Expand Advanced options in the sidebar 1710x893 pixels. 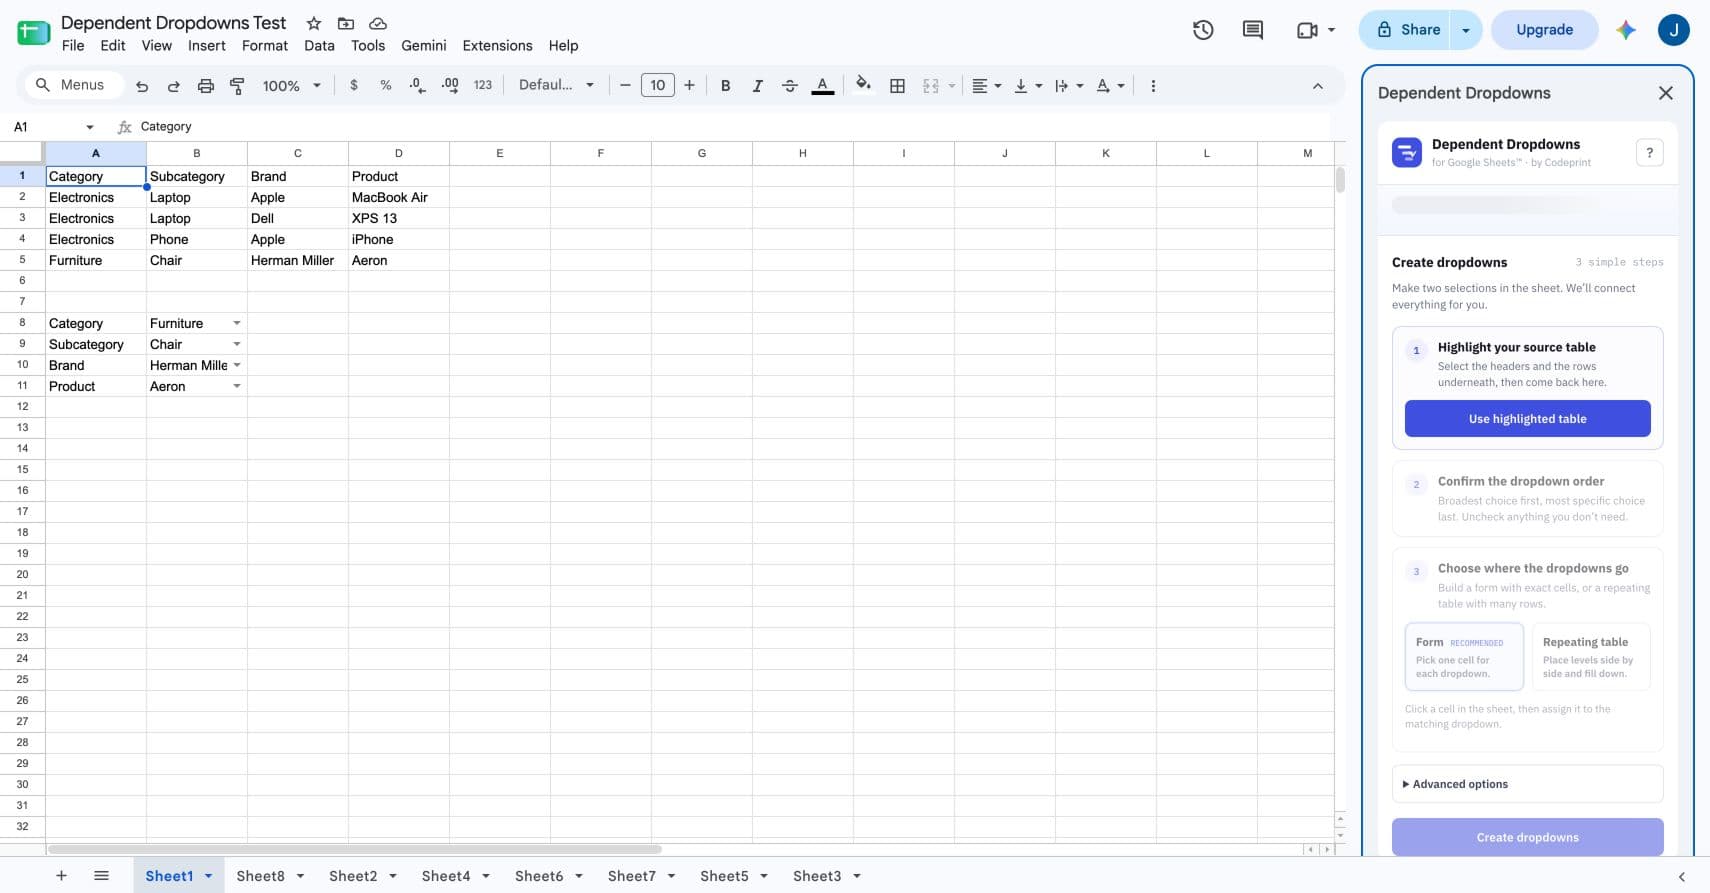click(x=1528, y=784)
